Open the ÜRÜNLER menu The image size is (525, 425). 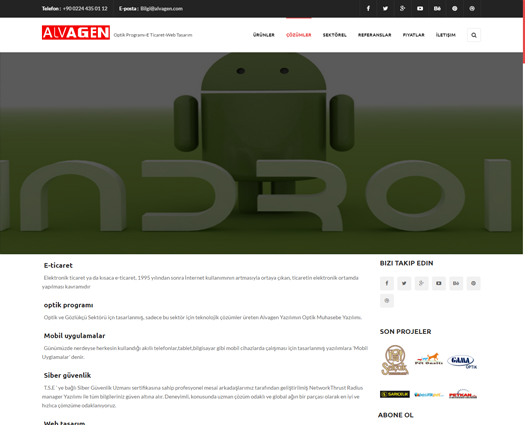(264, 35)
